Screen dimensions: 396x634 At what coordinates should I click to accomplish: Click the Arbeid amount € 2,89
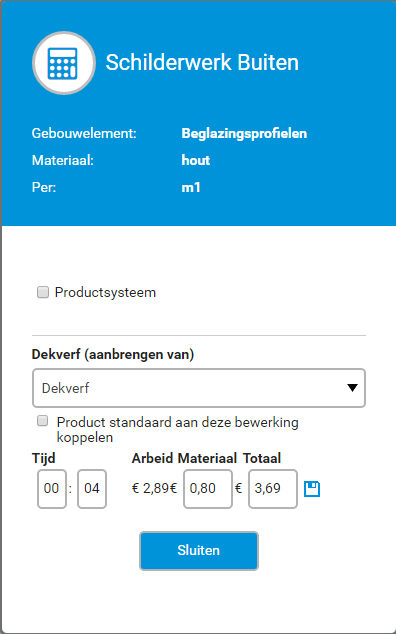pyautogui.click(x=150, y=488)
